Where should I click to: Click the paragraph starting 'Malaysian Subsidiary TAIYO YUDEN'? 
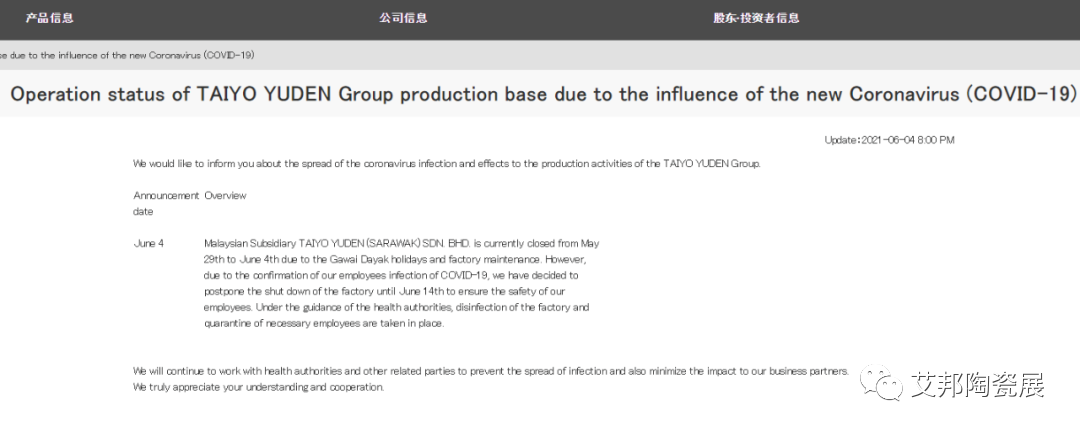click(x=402, y=283)
